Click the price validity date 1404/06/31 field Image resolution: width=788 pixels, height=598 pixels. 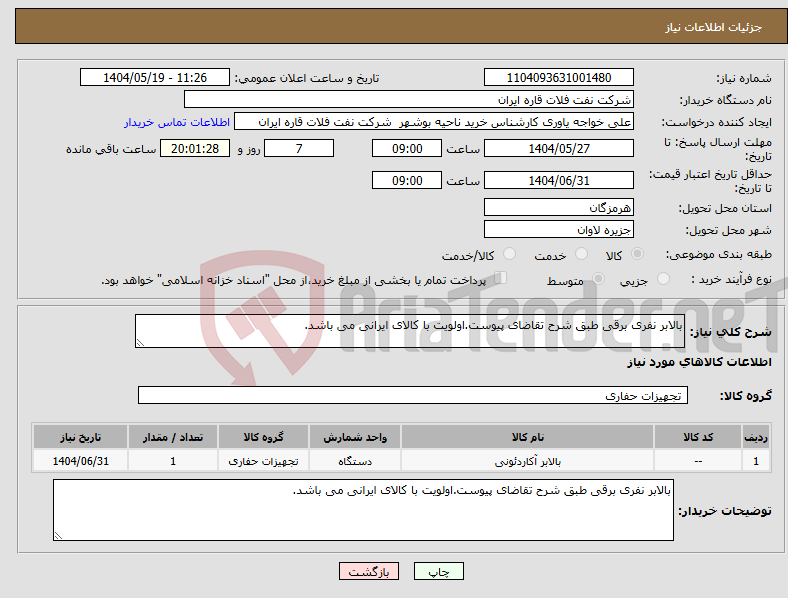click(x=558, y=180)
